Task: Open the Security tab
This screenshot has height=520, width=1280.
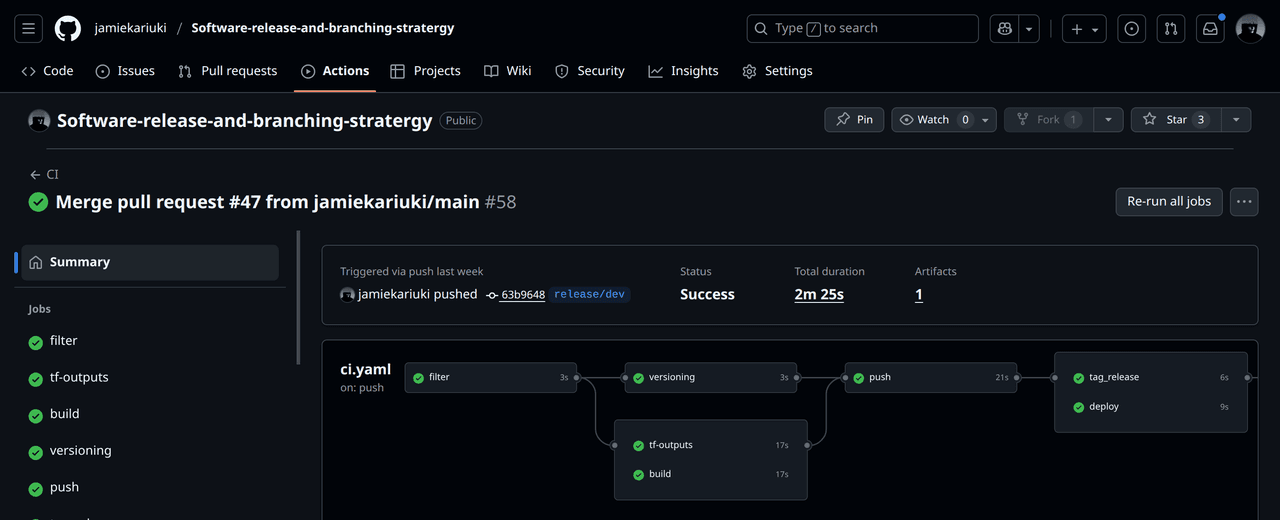Action: point(590,71)
